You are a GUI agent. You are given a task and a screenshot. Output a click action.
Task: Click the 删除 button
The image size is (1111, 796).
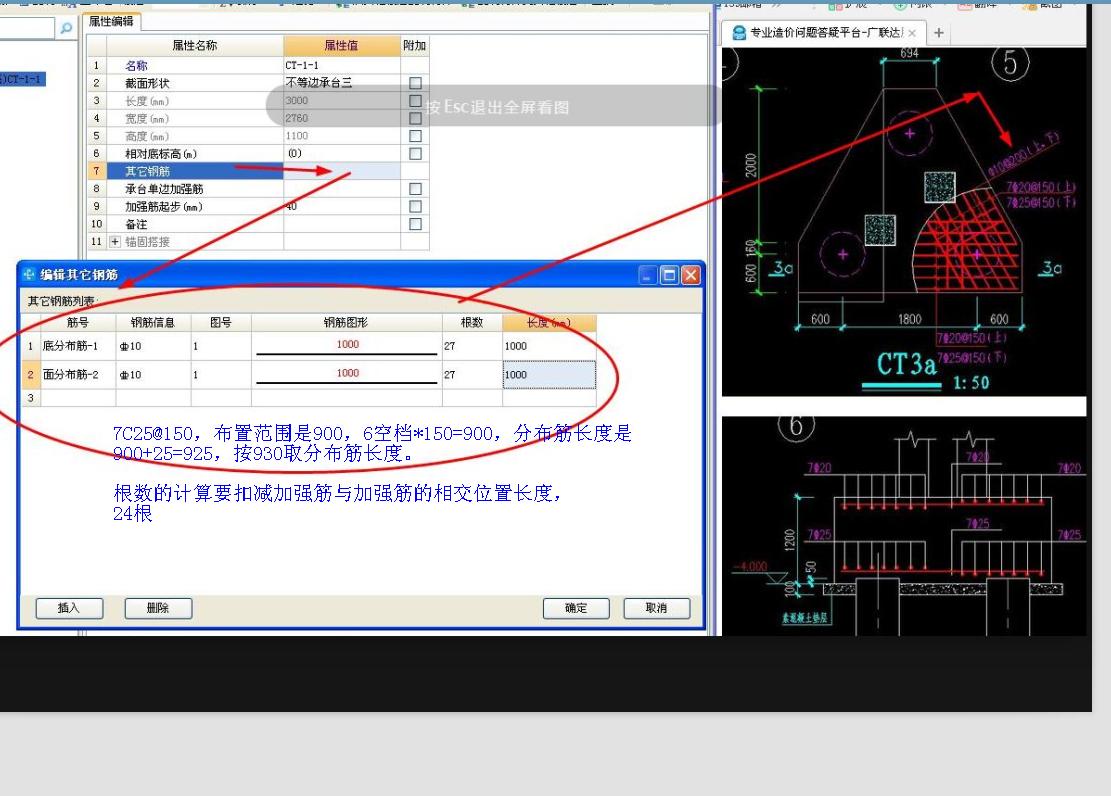click(158, 608)
